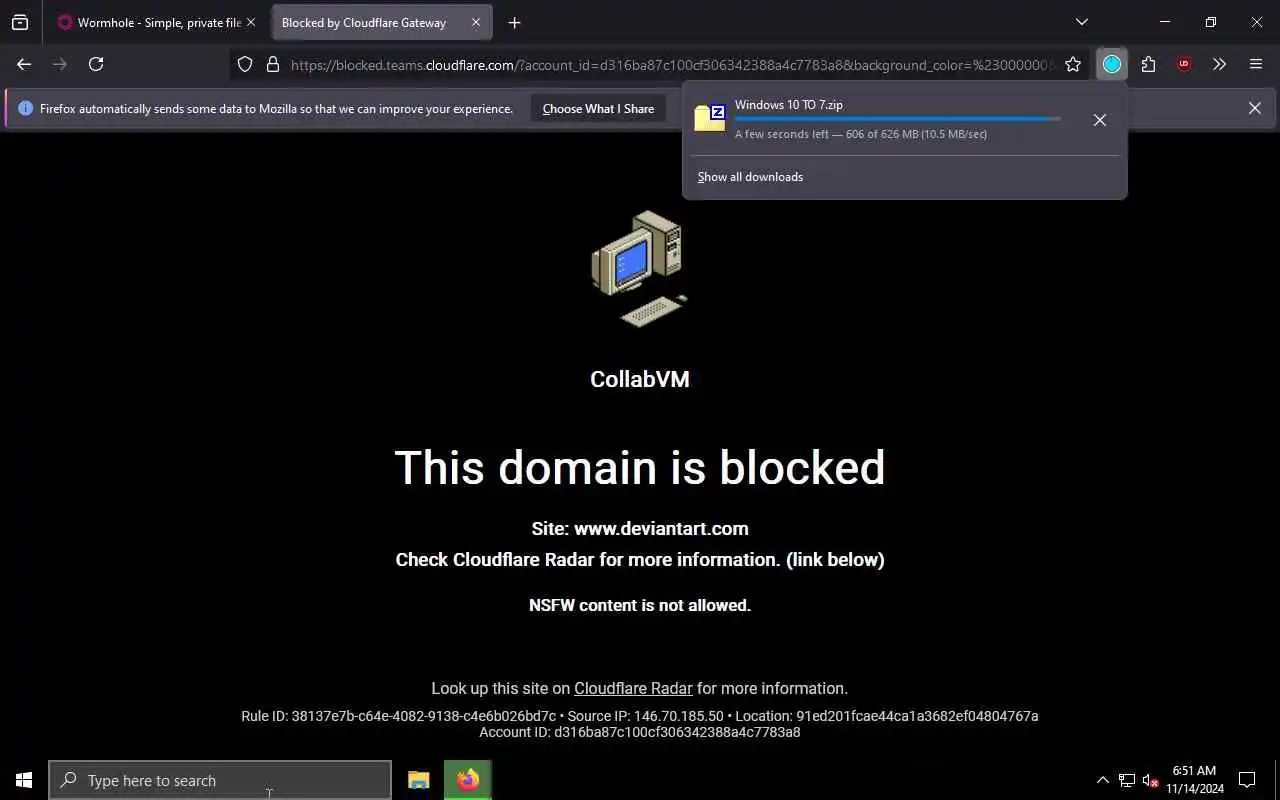Bookmark this page with star icon

[x=1073, y=64]
